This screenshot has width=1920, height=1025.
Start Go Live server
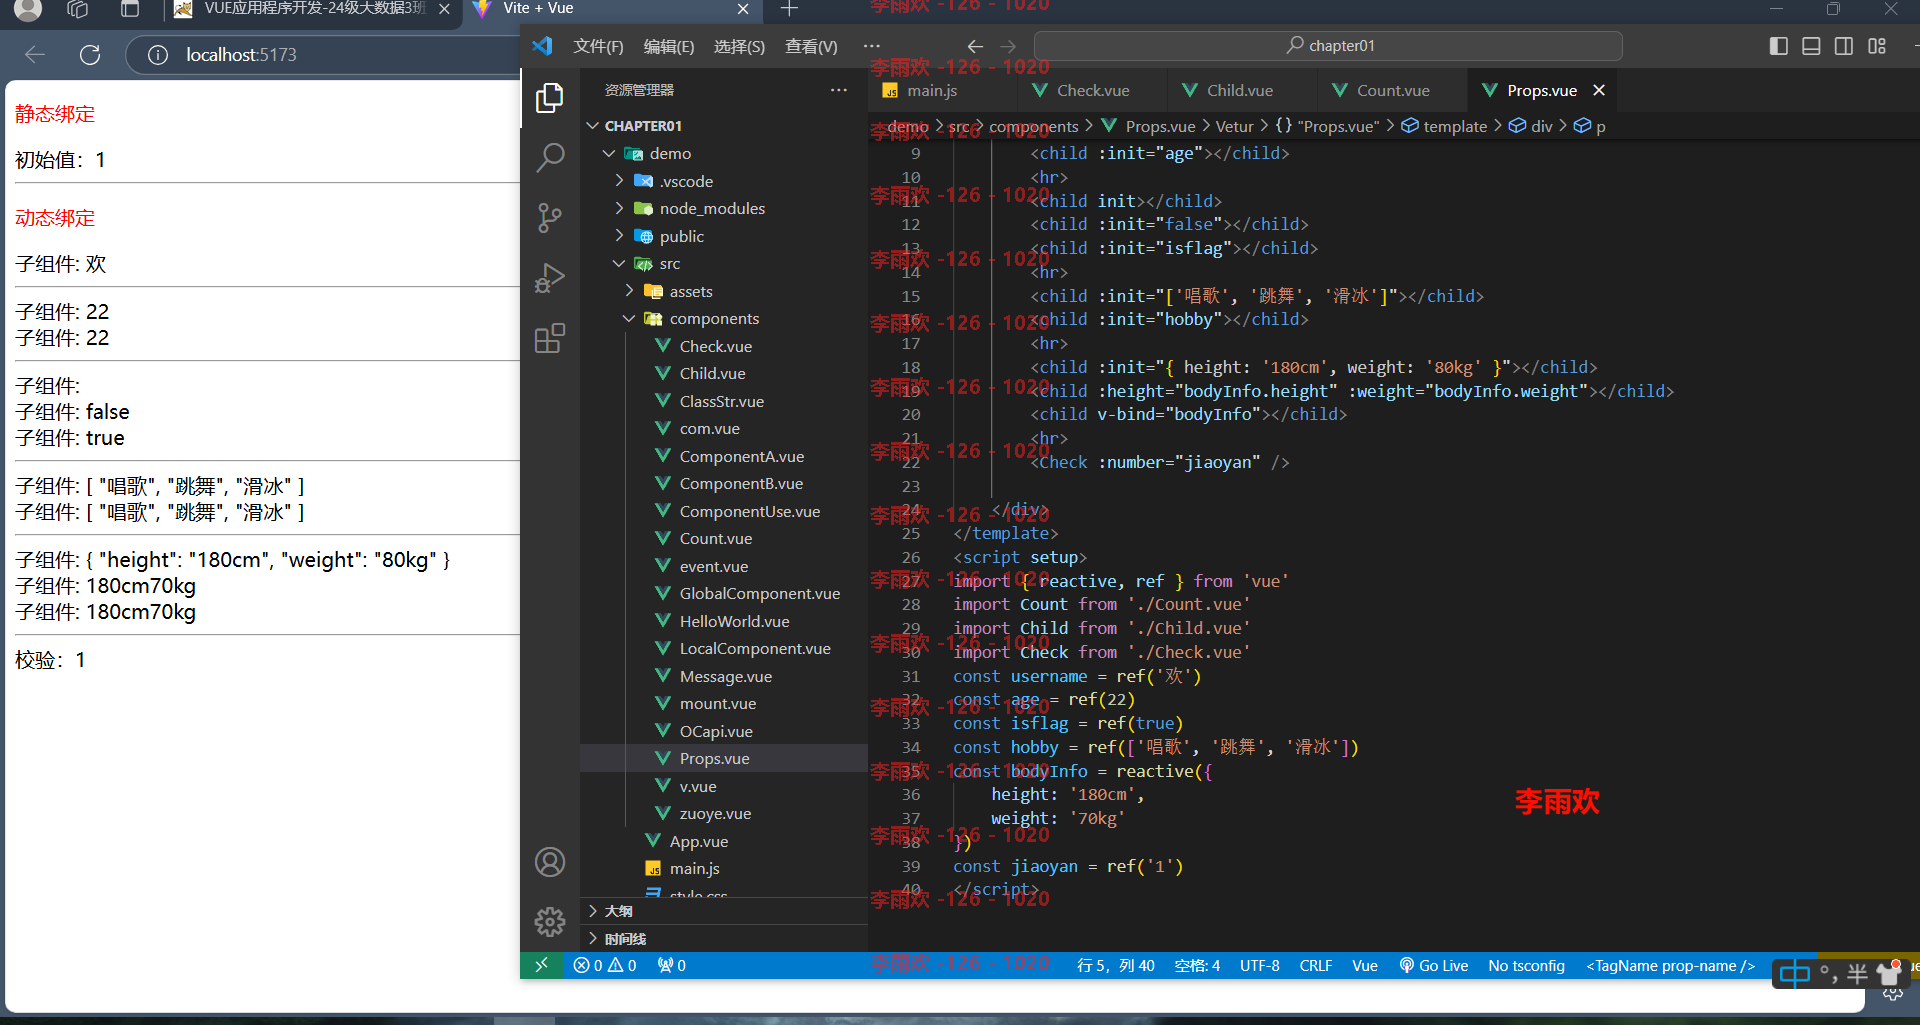[1434, 965]
